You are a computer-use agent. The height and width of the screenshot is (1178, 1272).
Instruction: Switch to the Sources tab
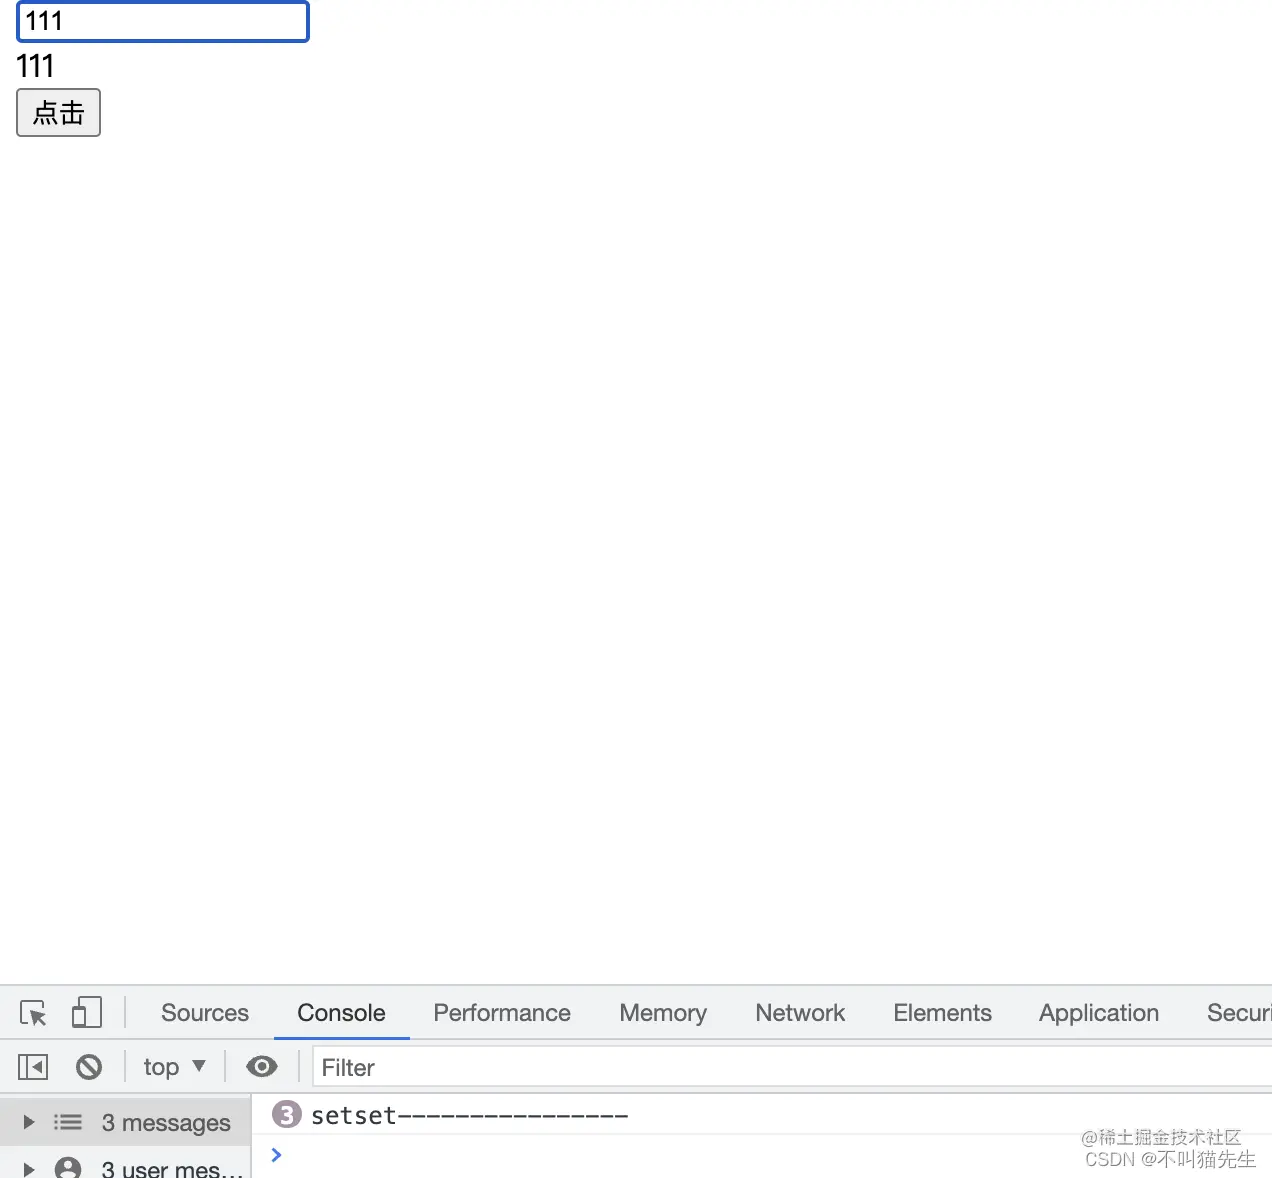coord(205,1013)
